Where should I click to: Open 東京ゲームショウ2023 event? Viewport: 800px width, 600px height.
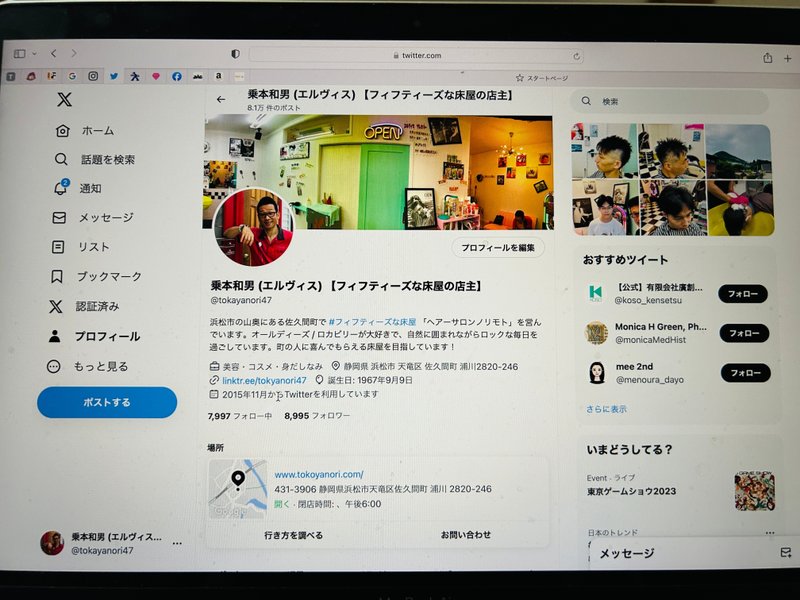tap(631, 491)
